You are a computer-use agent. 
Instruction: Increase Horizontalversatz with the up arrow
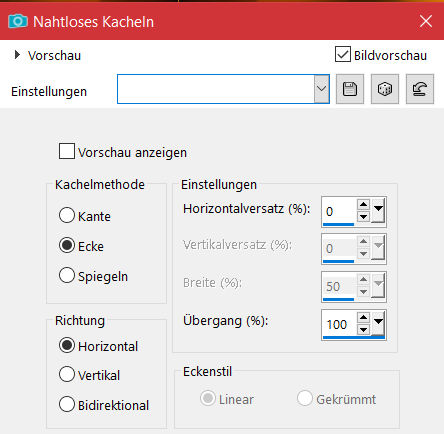(x=363, y=204)
